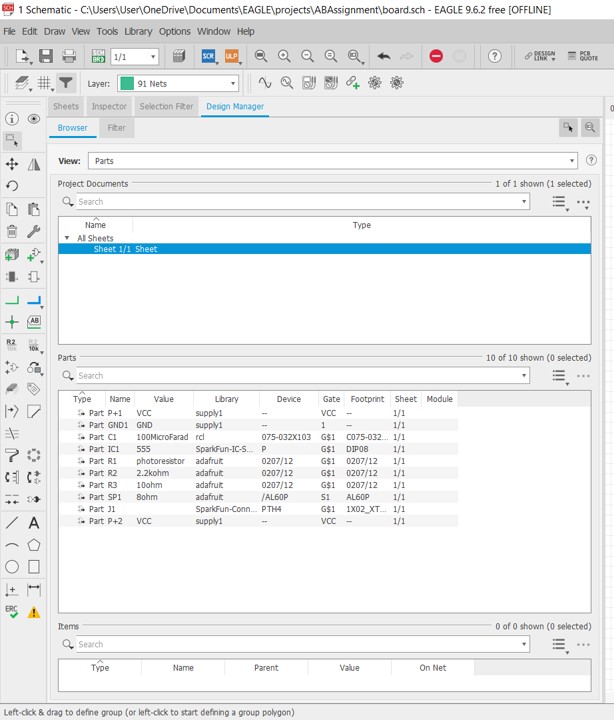Toggle layer visibility eye icon

click(x=34, y=119)
